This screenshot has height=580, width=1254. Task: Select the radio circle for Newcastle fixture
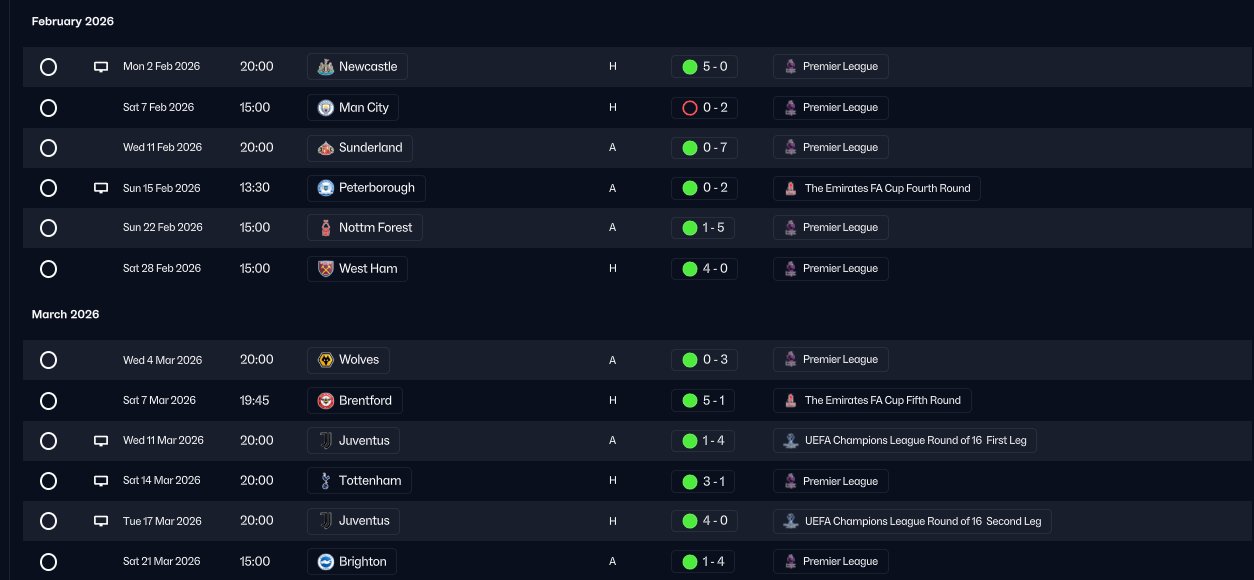point(48,67)
